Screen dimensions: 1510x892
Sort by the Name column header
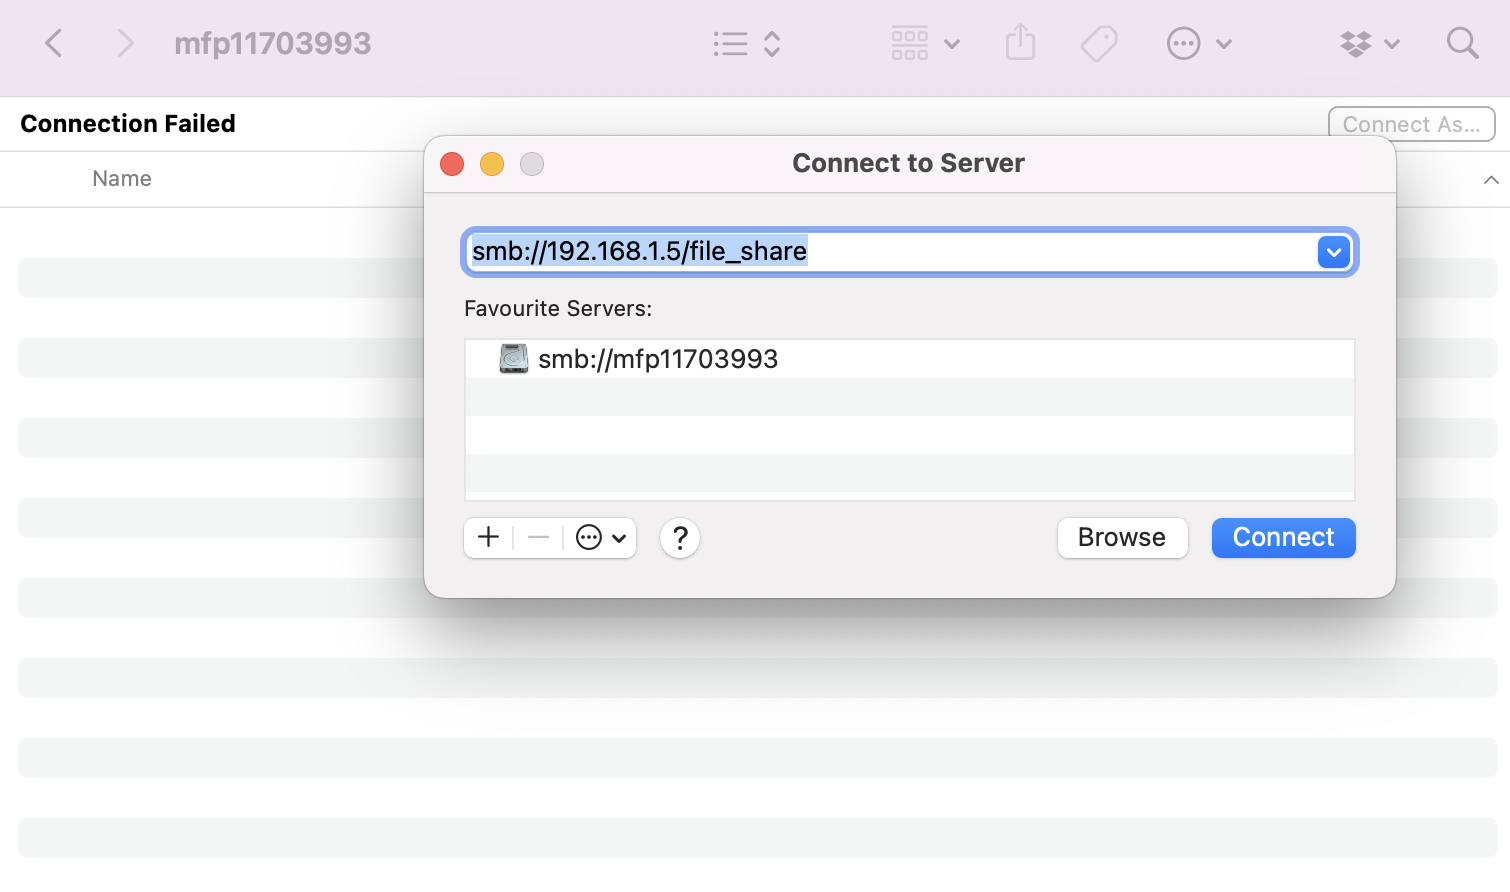click(122, 179)
